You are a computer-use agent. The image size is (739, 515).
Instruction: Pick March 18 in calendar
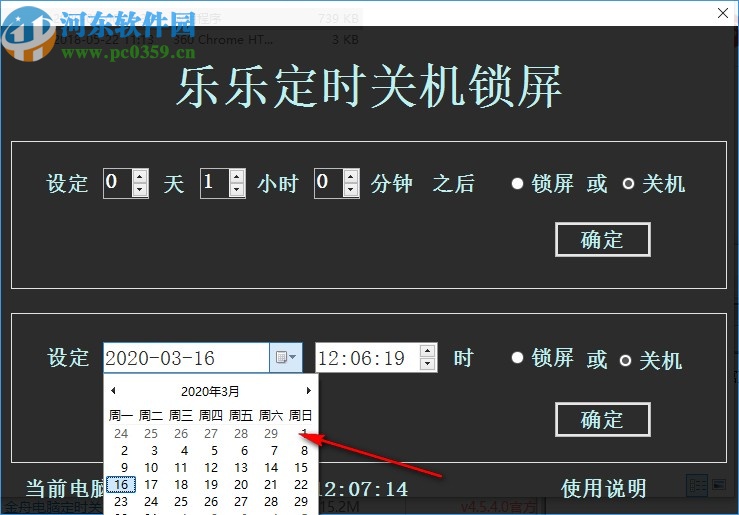click(x=181, y=484)
